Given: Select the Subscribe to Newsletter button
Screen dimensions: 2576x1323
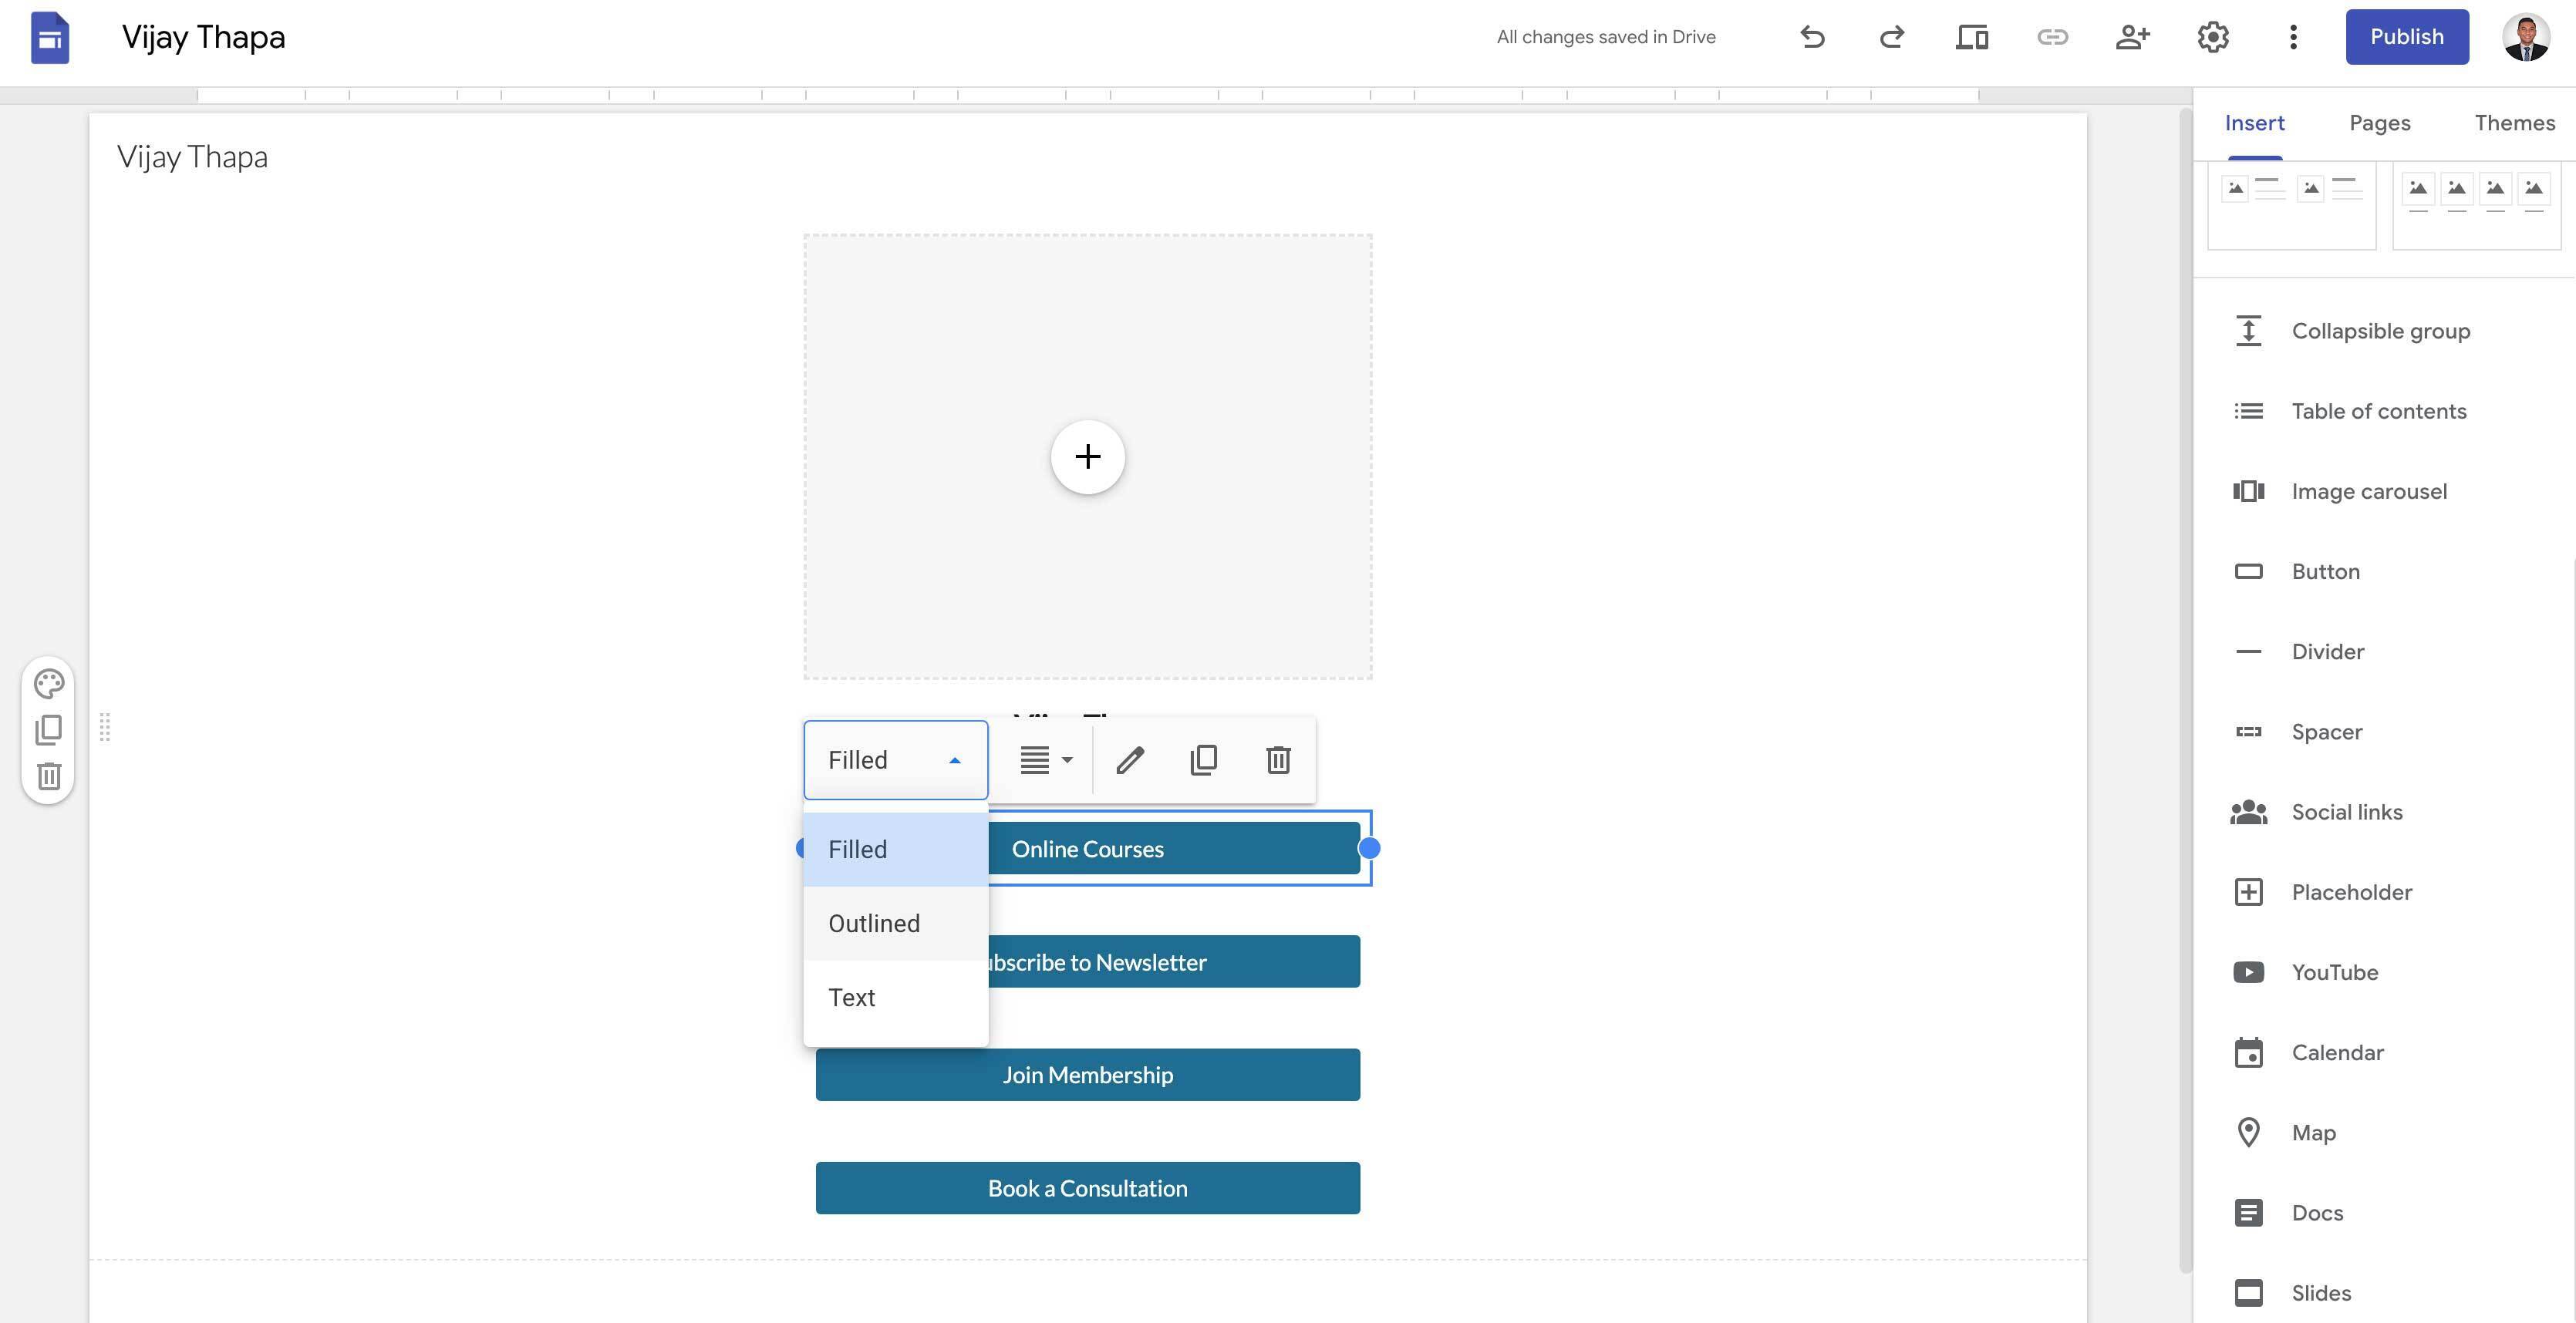Looking at the screenshot, I should pyautogui.click(x=1174, y=962).
